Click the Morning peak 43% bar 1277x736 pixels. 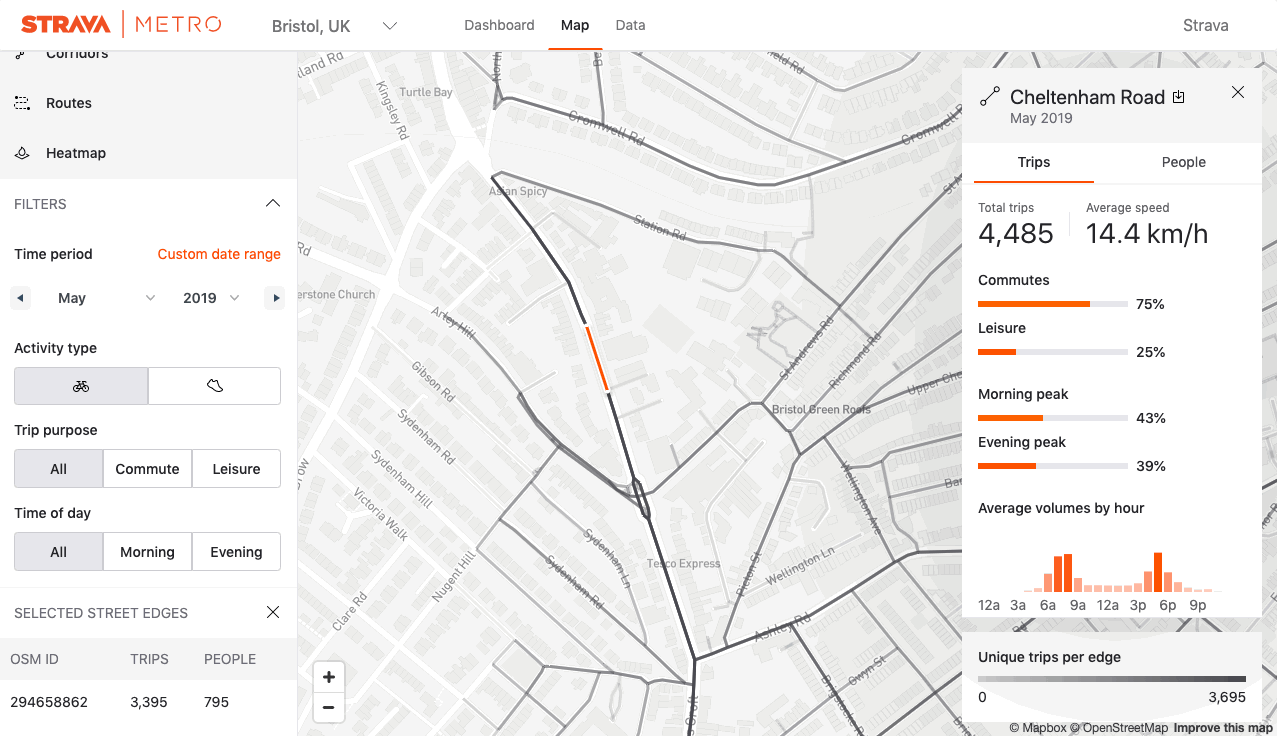tap(1053, 418)
